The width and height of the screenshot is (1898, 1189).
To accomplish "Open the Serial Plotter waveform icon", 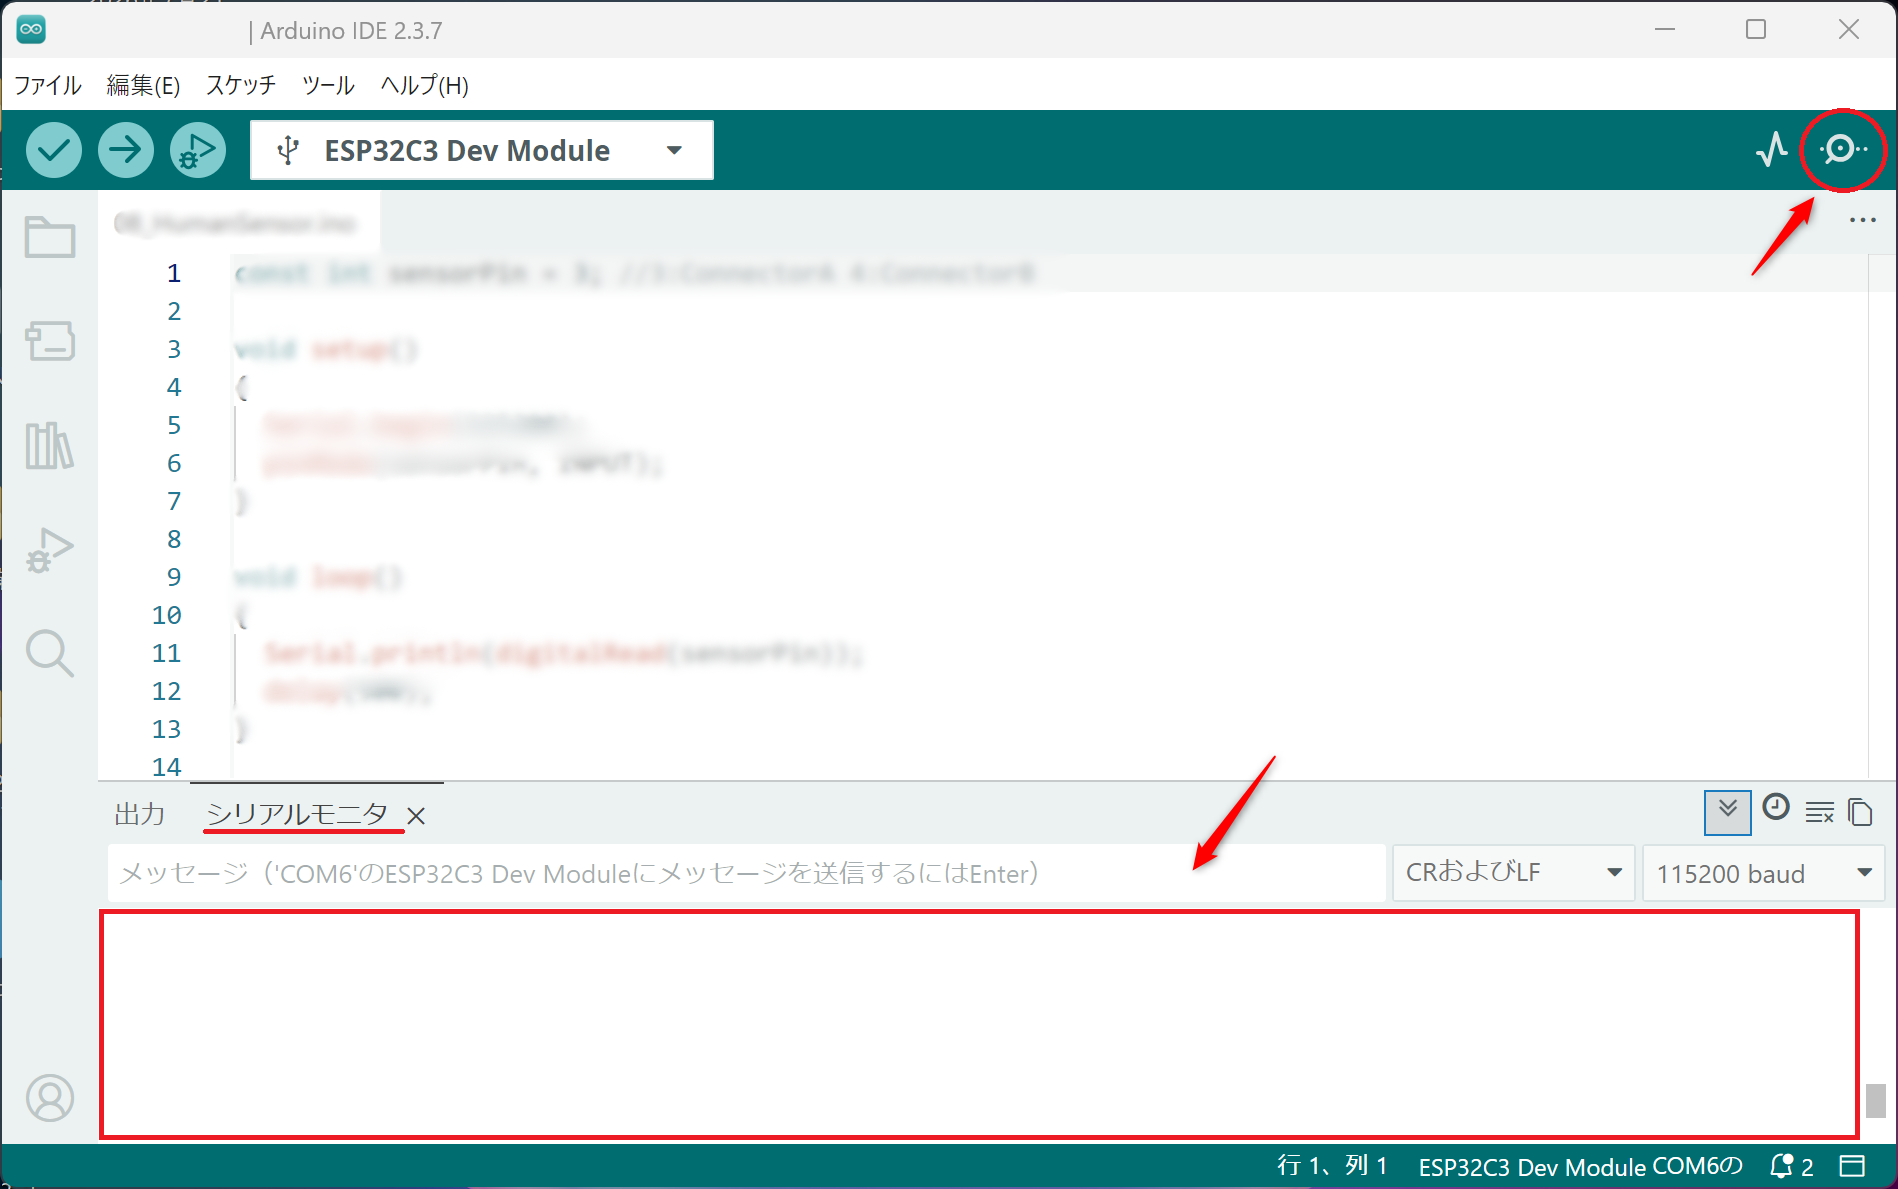I will [1772, 150].
